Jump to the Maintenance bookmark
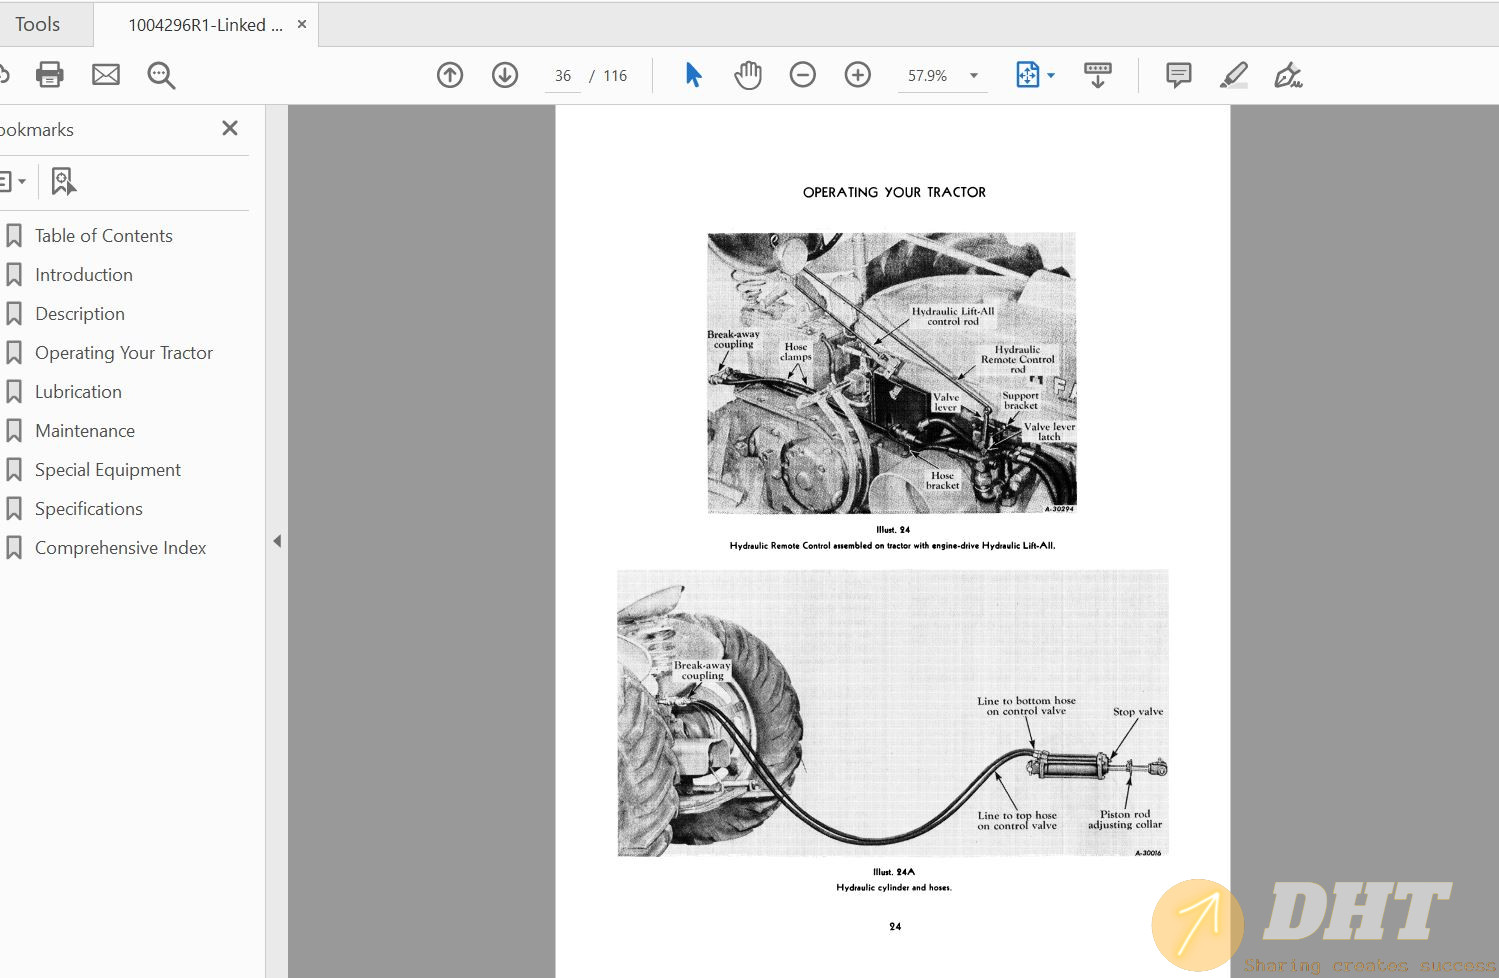The image size is (1499, 978). (85, 431)
